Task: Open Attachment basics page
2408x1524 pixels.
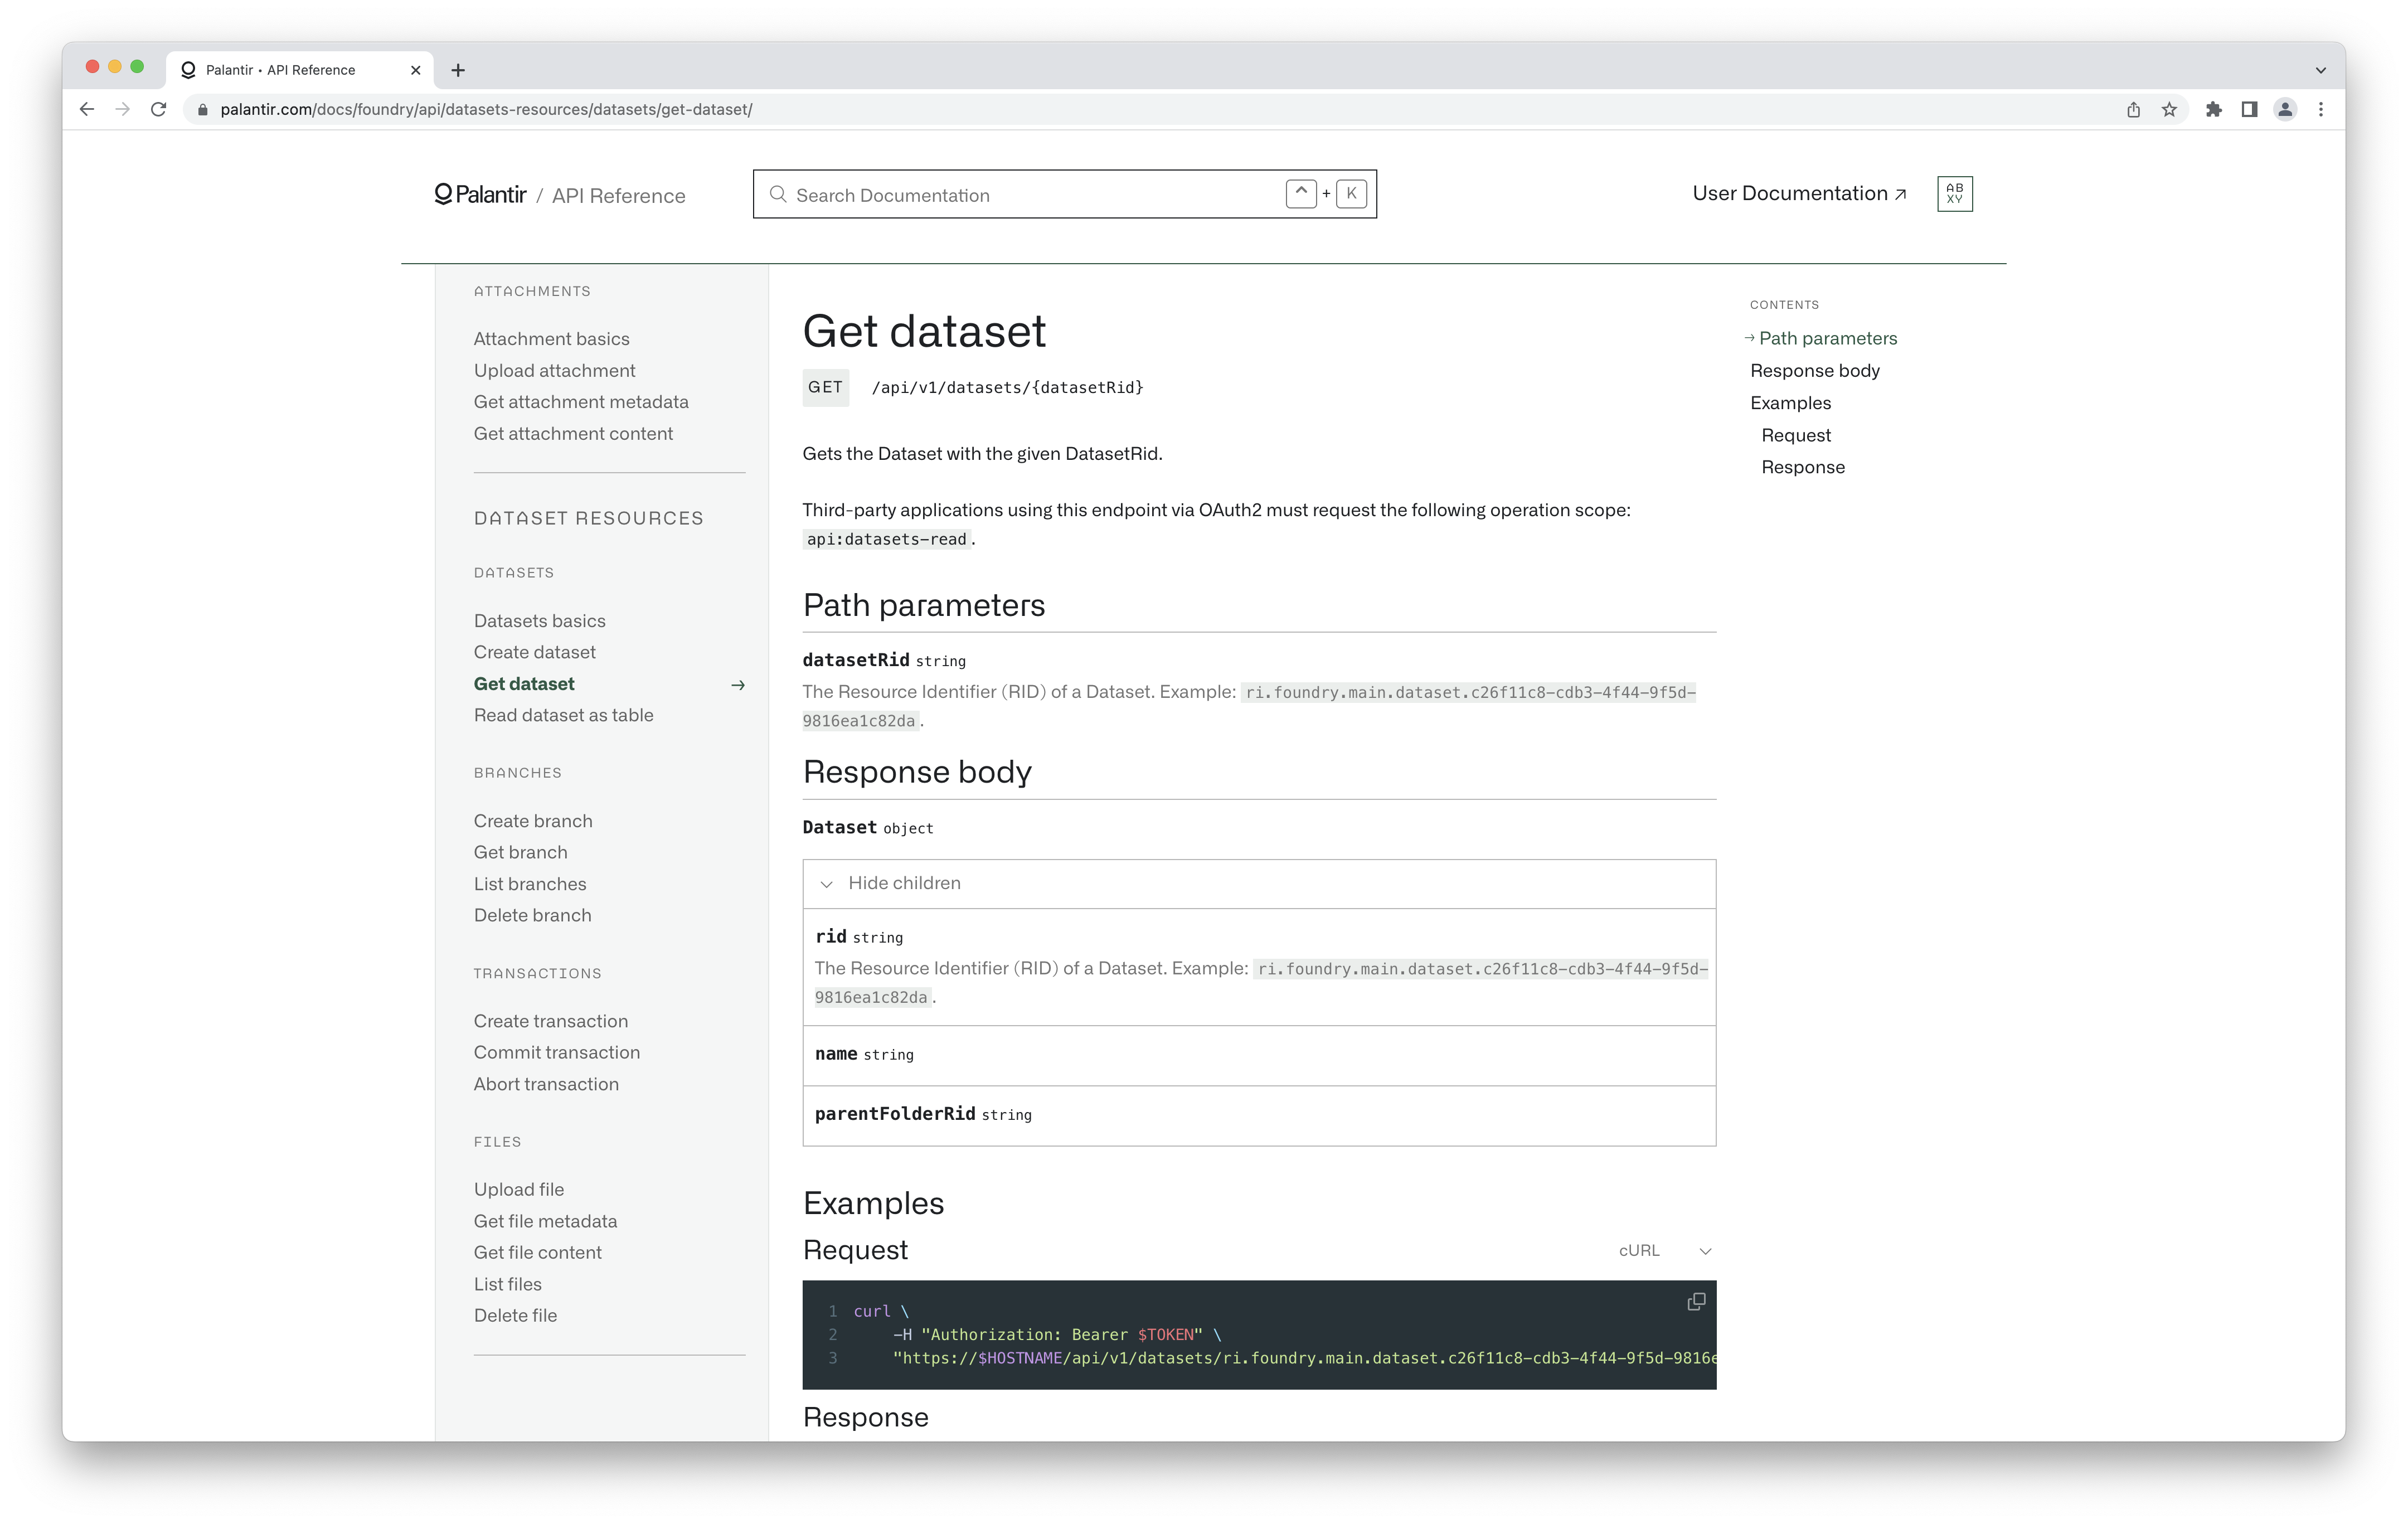Action: click(551, 339)
